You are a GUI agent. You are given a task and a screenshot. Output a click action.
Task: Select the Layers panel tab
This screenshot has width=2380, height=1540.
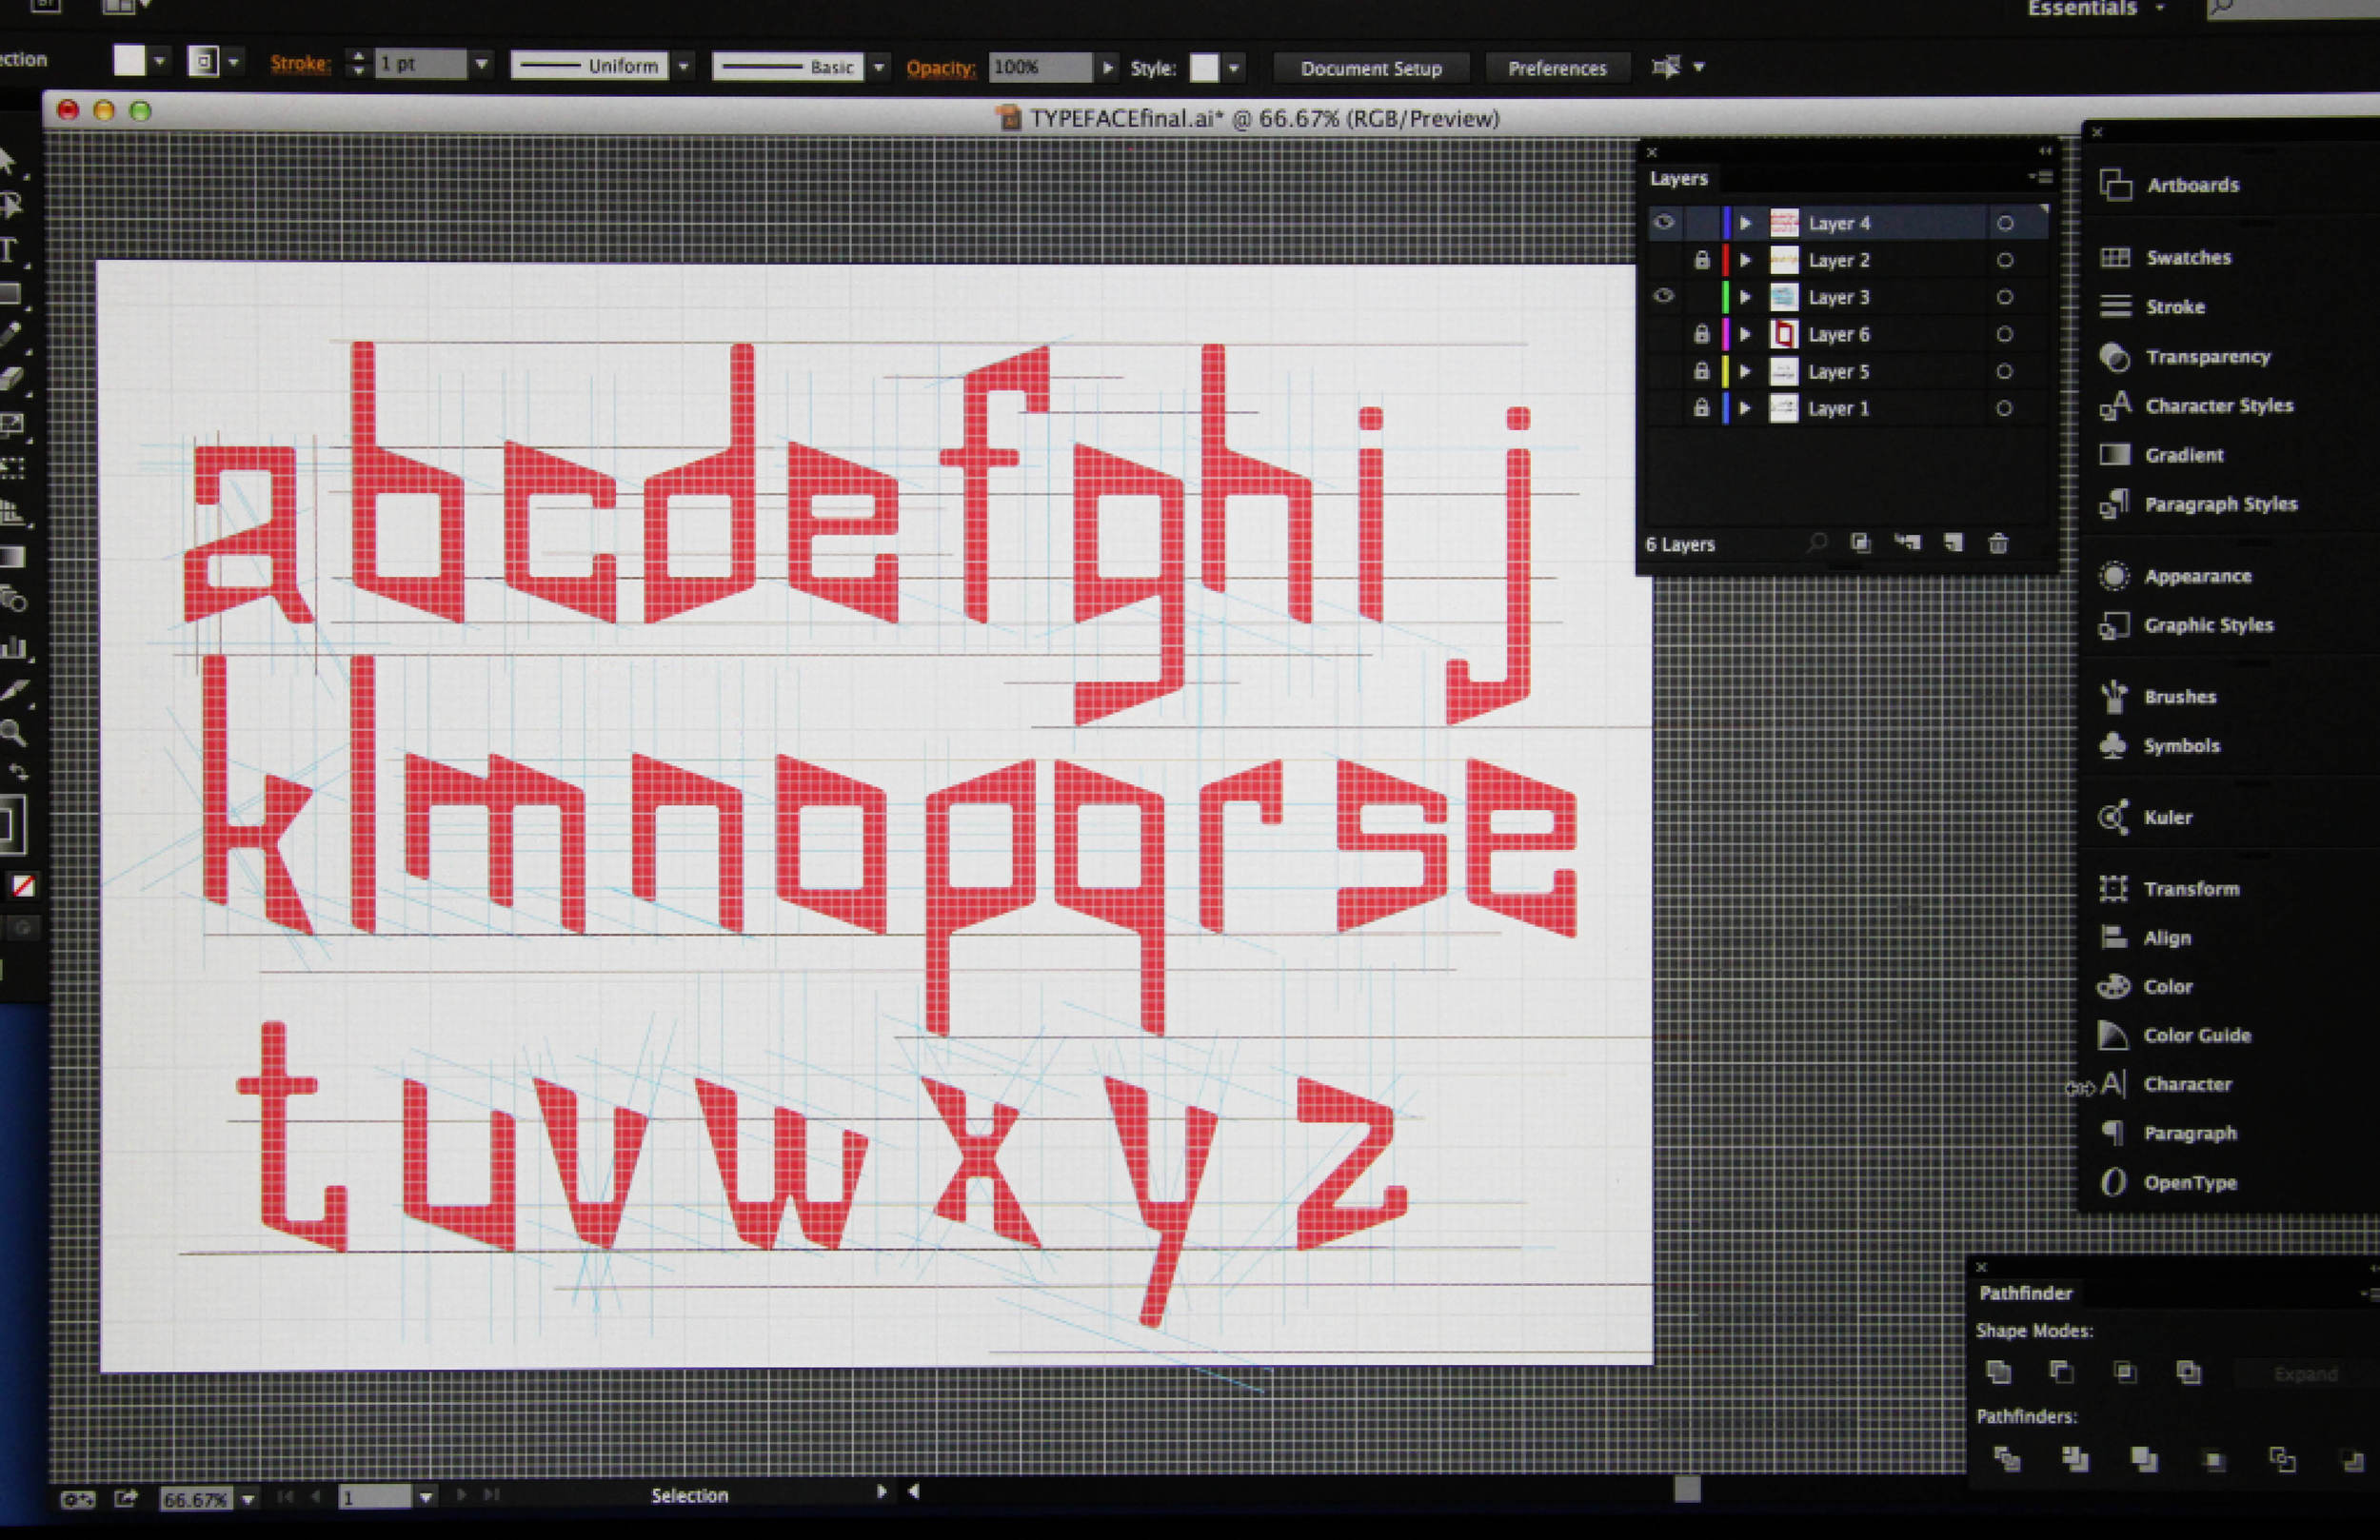(x=1678, y=179)
